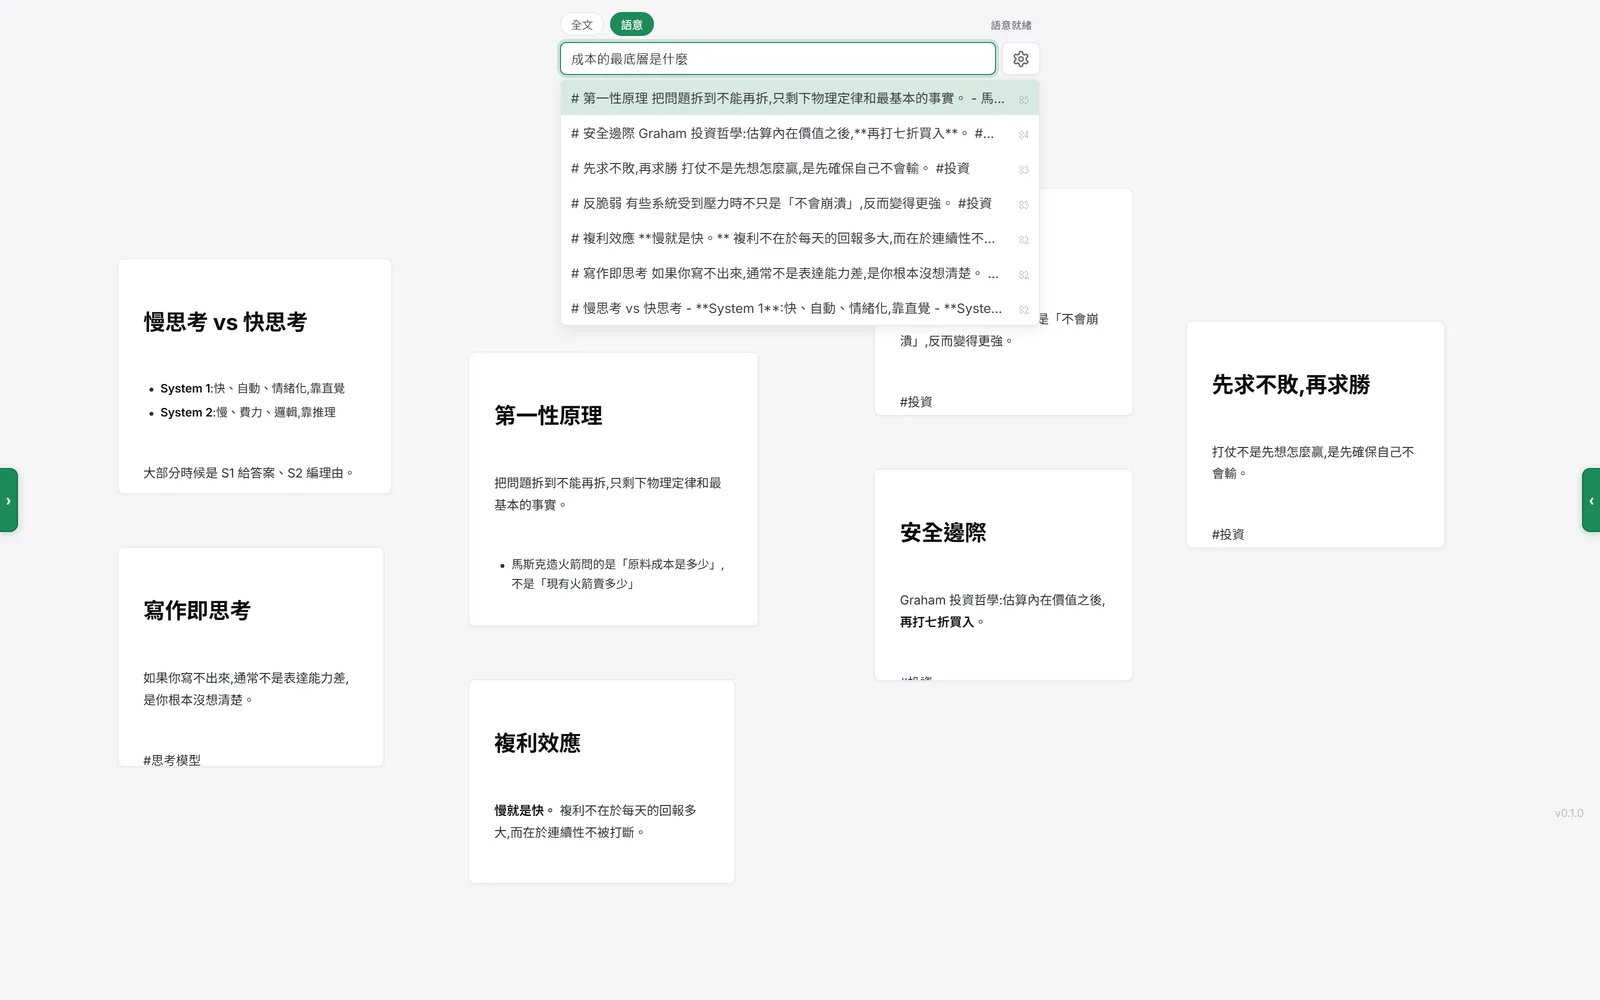Open the 慢思考 vs 快思考 card title

225,322
